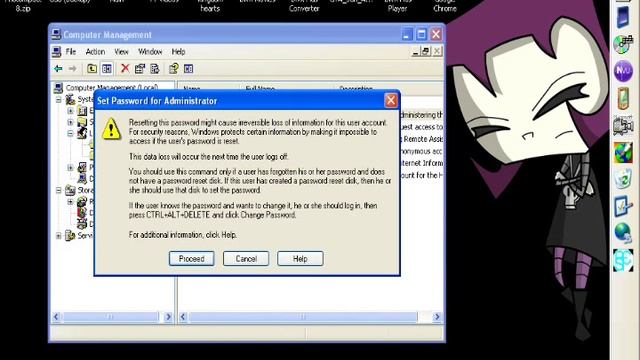
Task: Select the Device Manager icon in tree
Action: point(82,178)
